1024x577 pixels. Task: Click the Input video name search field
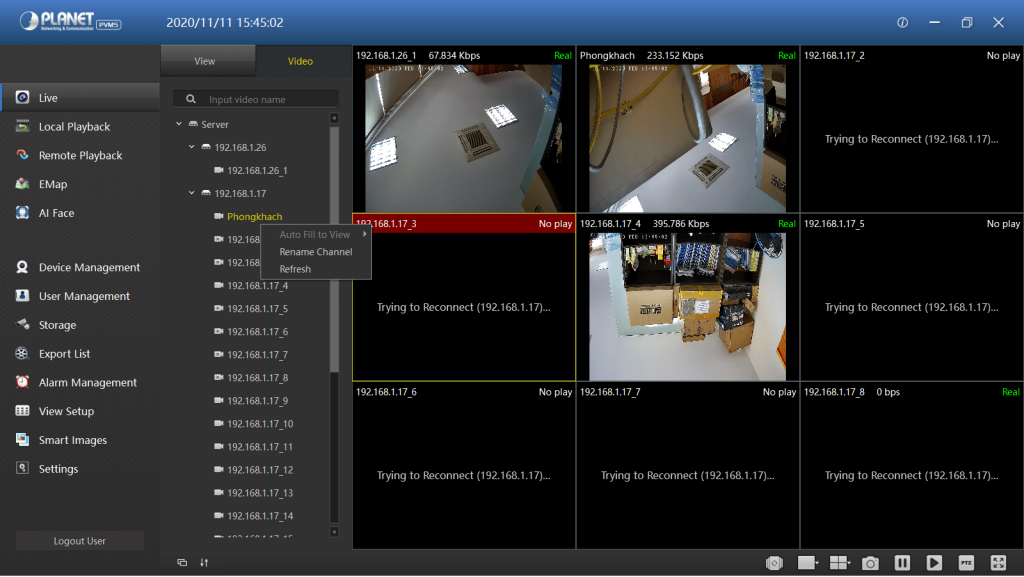coord(256,99)
